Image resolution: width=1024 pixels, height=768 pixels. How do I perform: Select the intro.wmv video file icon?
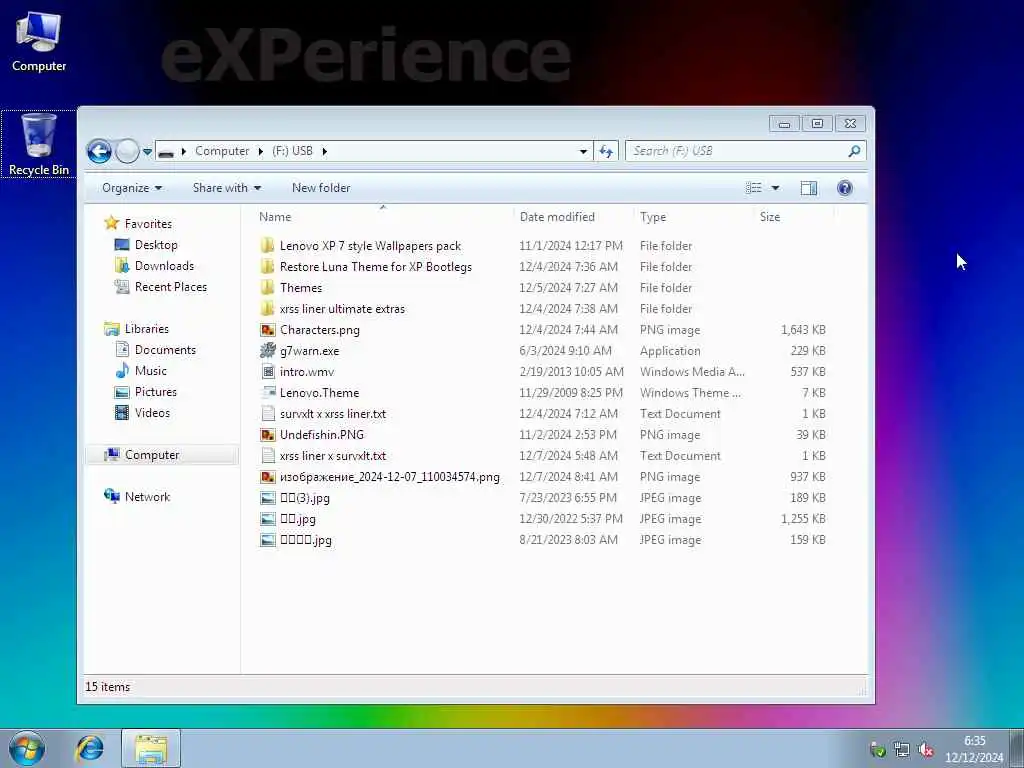click(267, 372)
